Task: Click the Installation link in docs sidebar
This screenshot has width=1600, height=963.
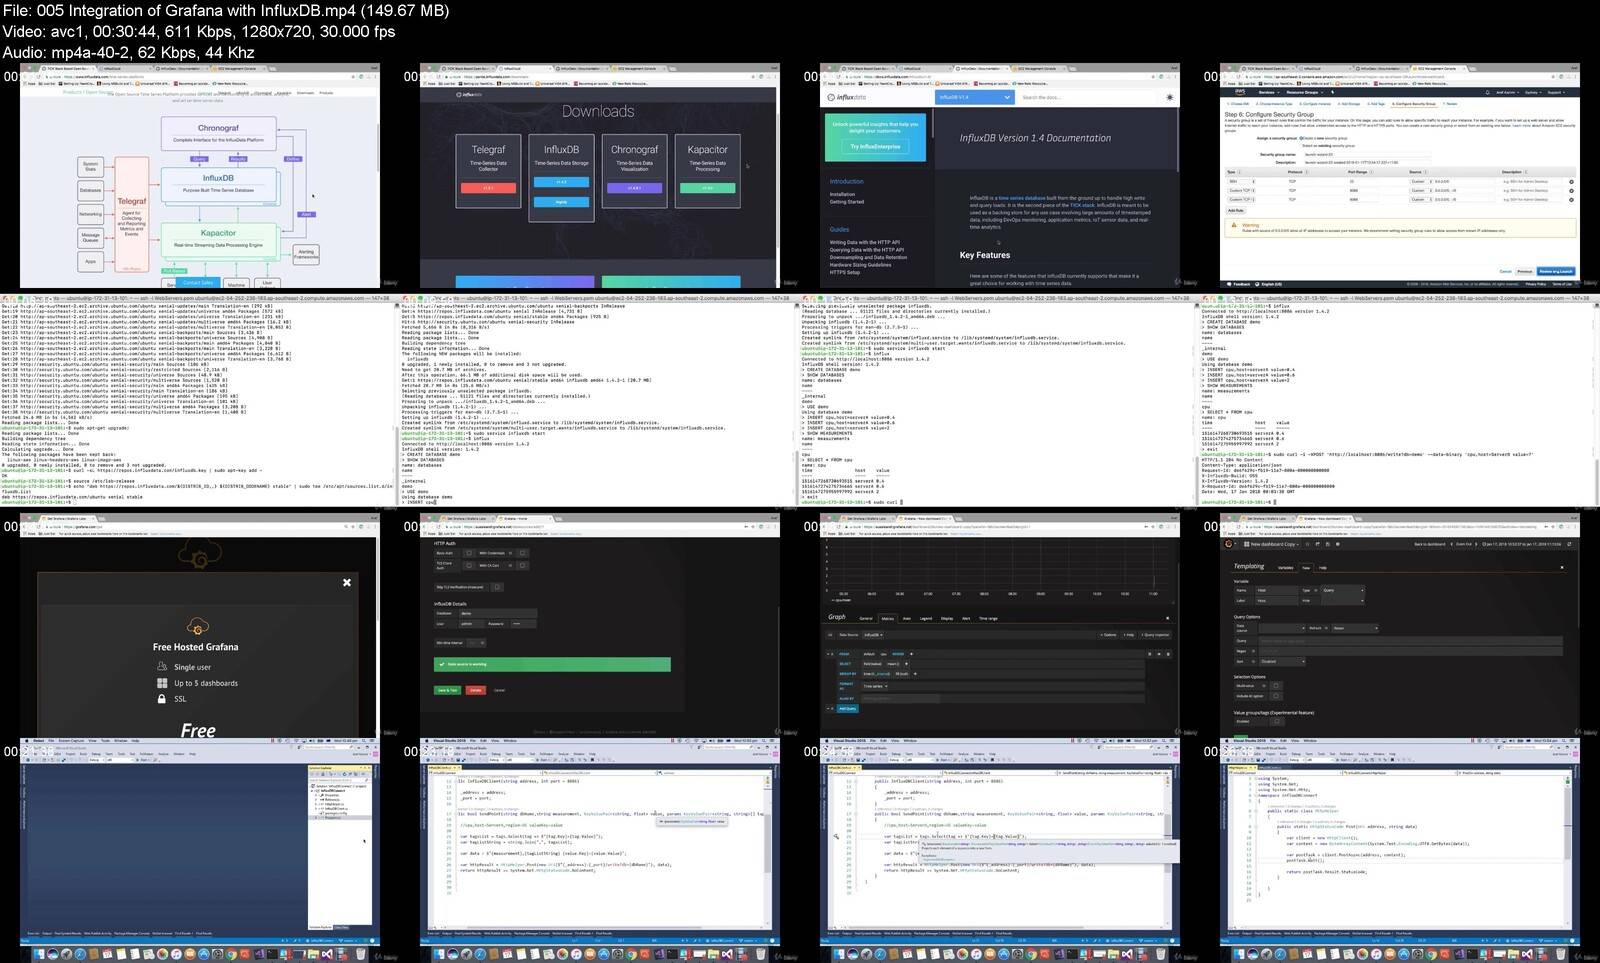Action: pos(842,194)
